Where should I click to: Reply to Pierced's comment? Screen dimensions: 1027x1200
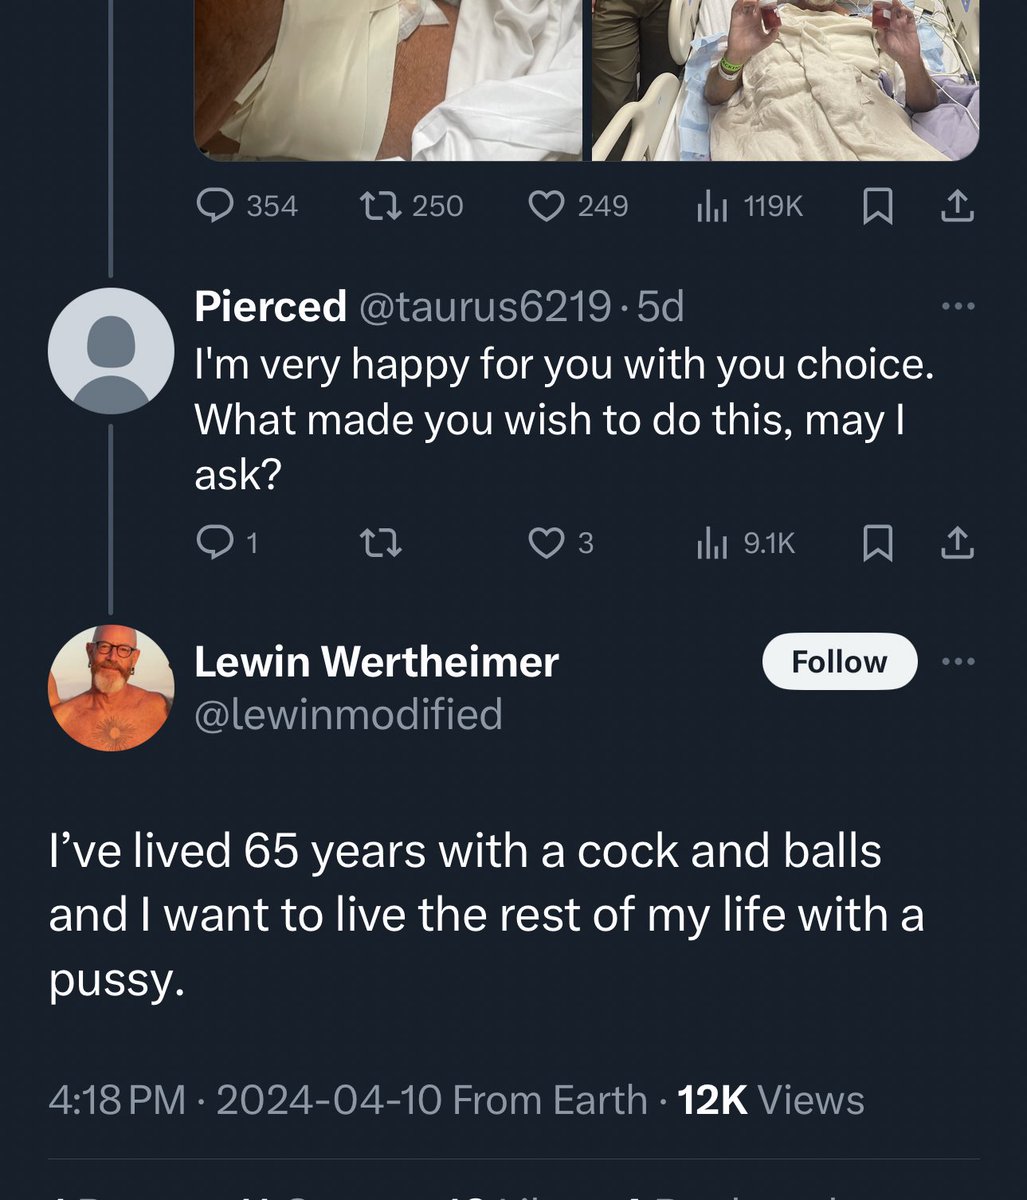point(227,543)
